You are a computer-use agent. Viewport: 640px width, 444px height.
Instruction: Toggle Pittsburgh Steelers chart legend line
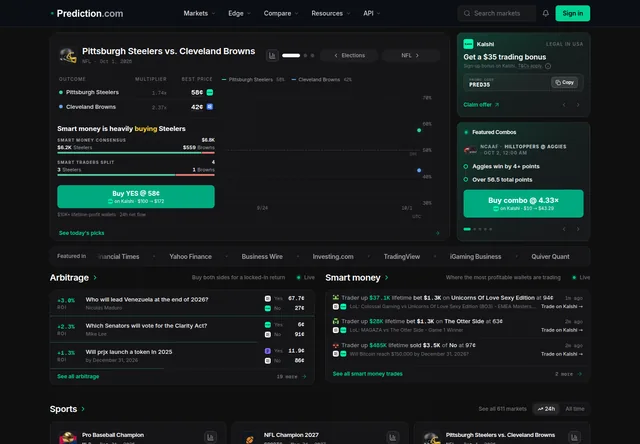tap(253, 80)
